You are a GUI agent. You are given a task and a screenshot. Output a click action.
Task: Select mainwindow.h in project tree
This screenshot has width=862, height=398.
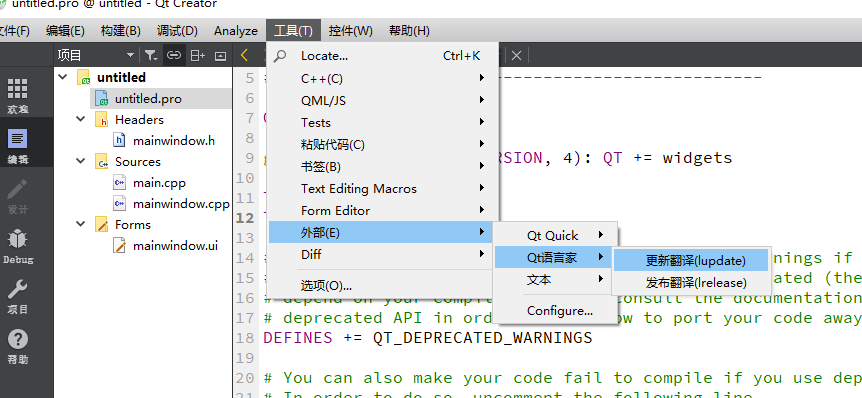(x=173, y=140)
